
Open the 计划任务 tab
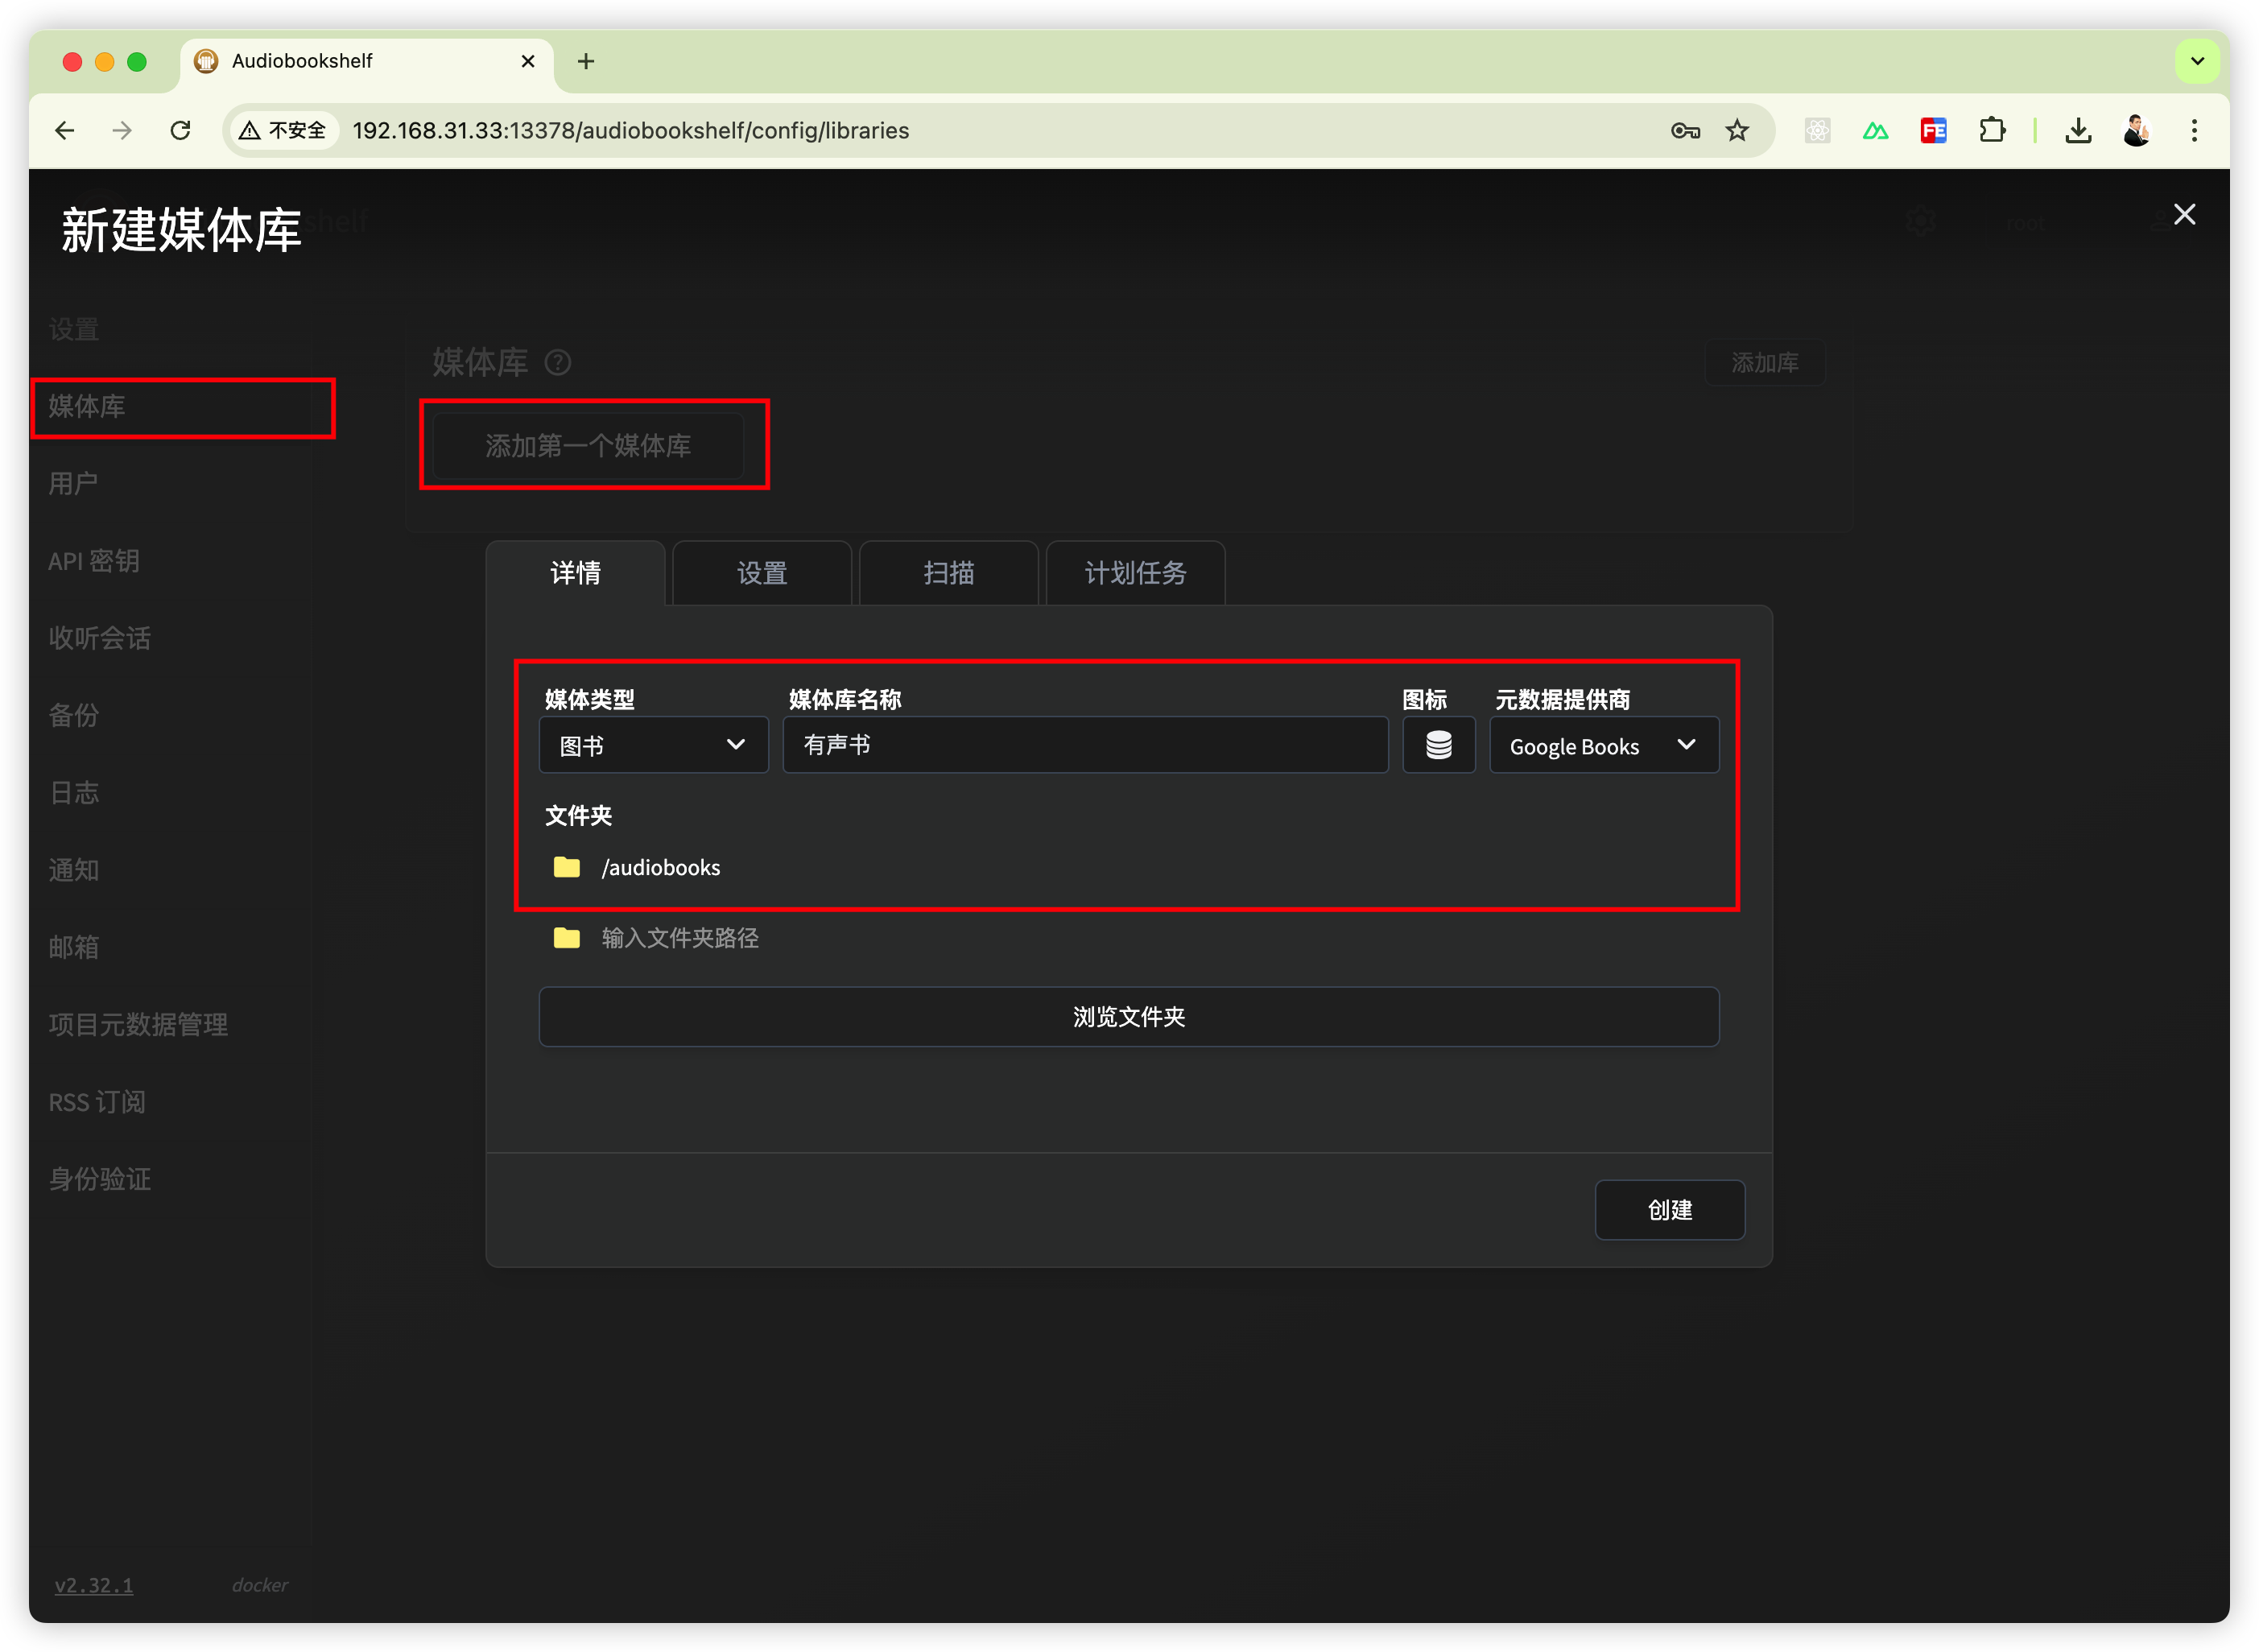coord(1135,573)
